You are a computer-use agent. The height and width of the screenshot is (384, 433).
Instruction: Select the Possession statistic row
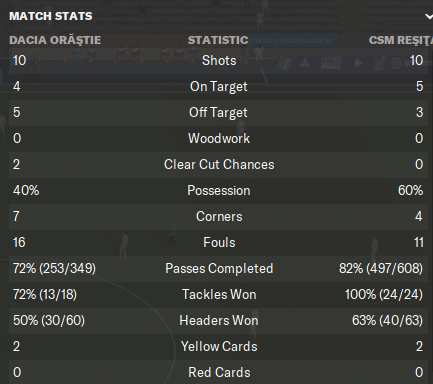tap(218, 191)
